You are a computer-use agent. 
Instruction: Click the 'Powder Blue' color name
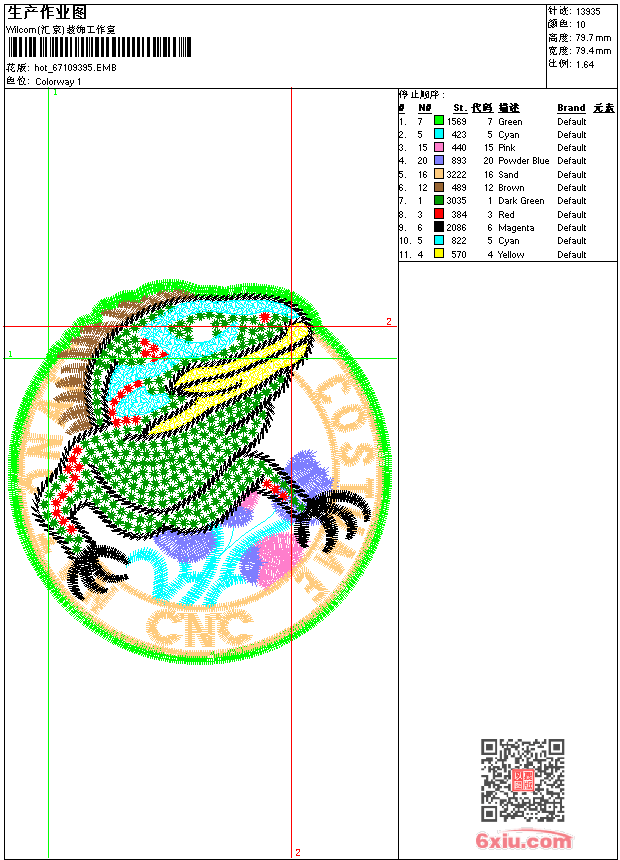(523, 161)
